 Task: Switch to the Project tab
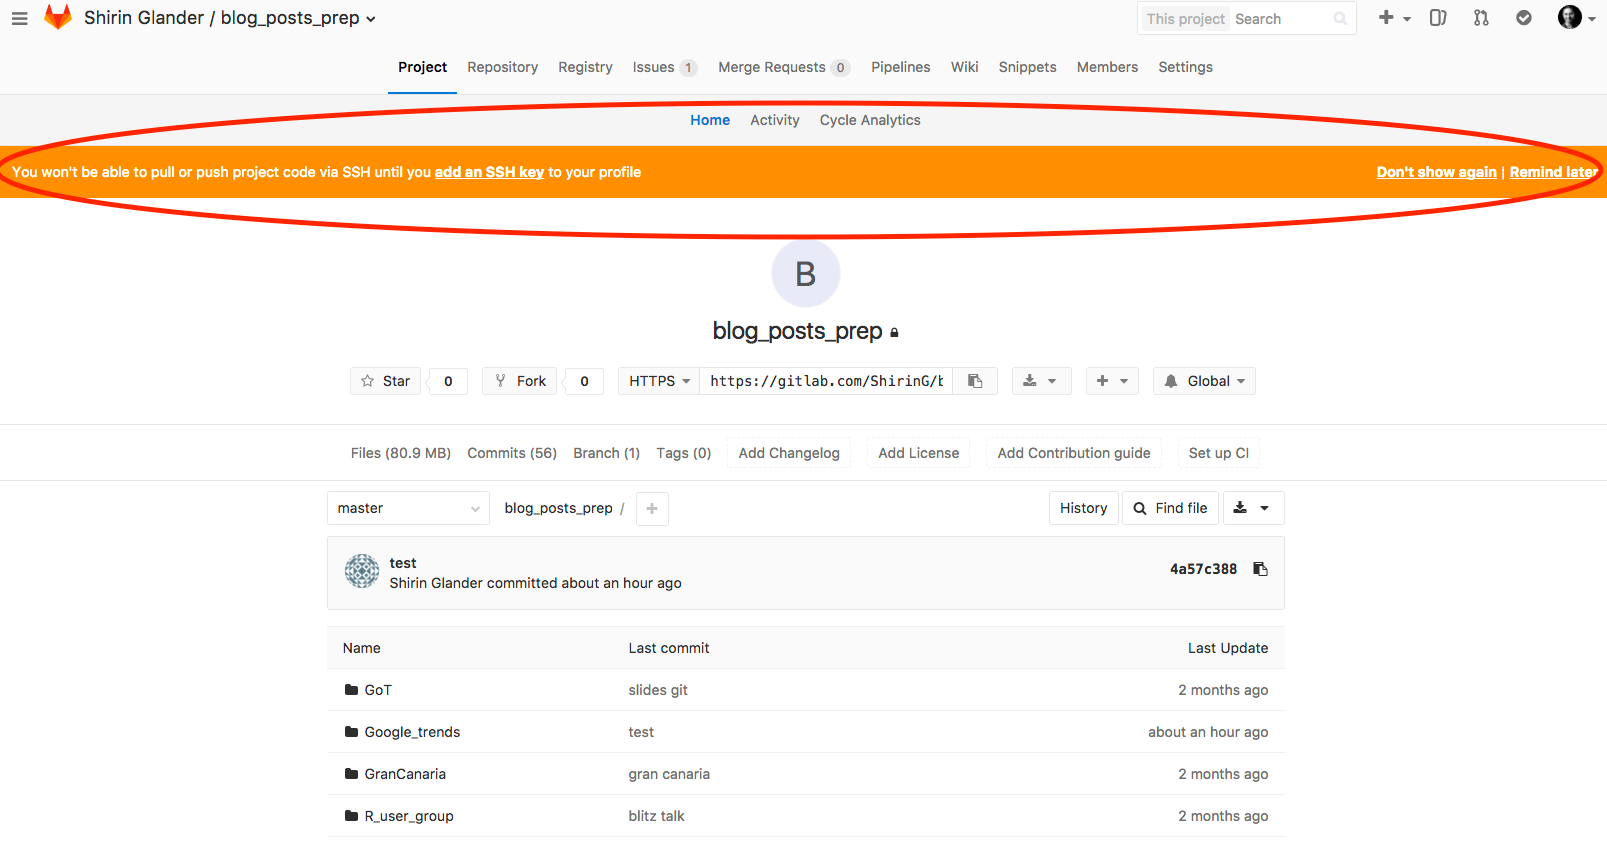point(422,67)
